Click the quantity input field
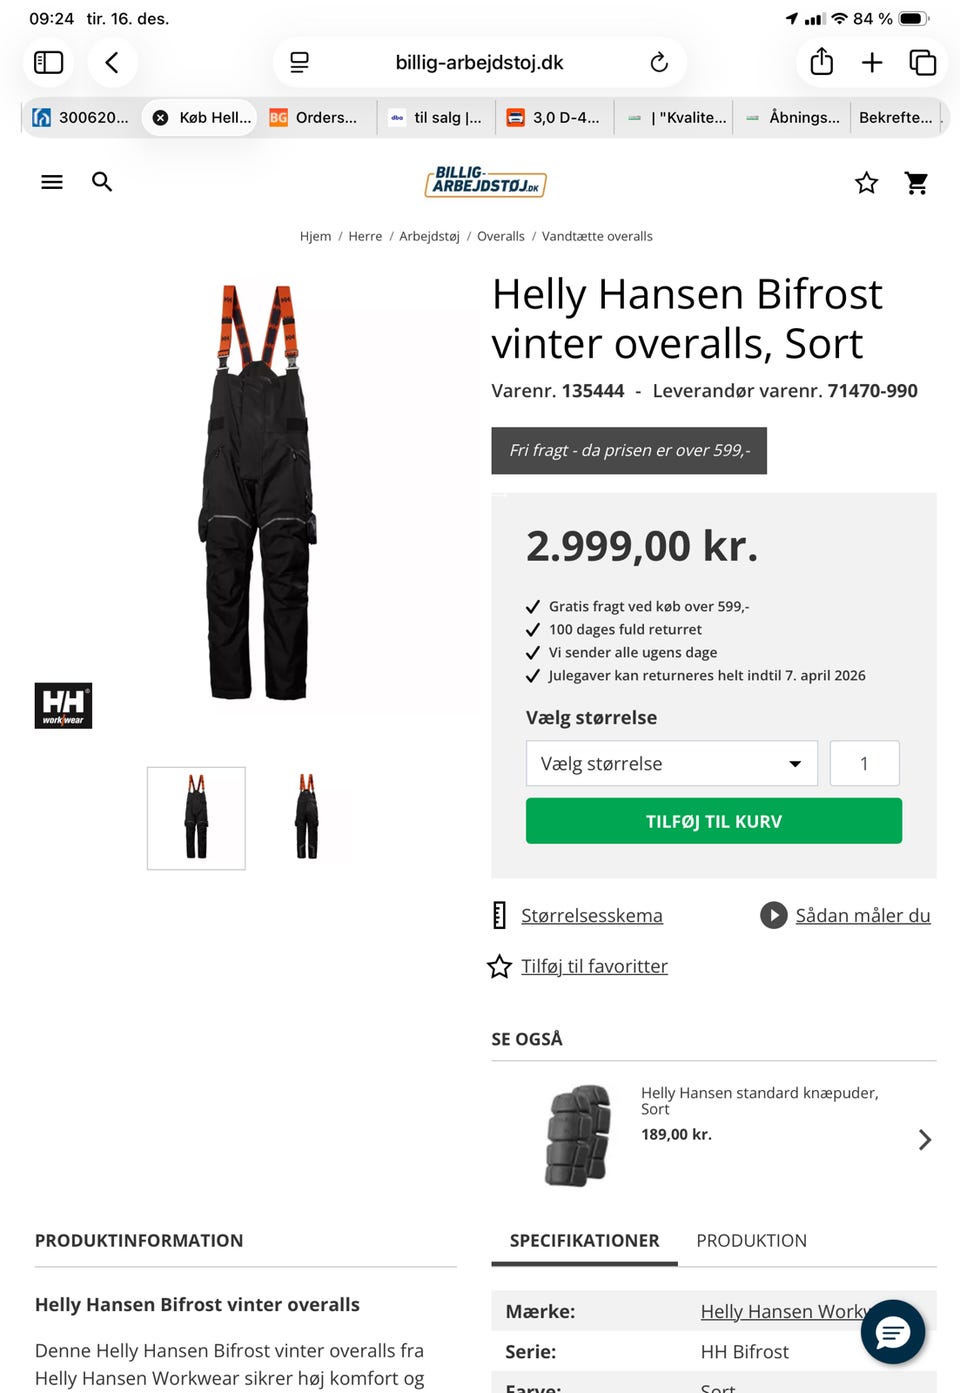Screen dimensions: 960x1393 pos(865,764)
